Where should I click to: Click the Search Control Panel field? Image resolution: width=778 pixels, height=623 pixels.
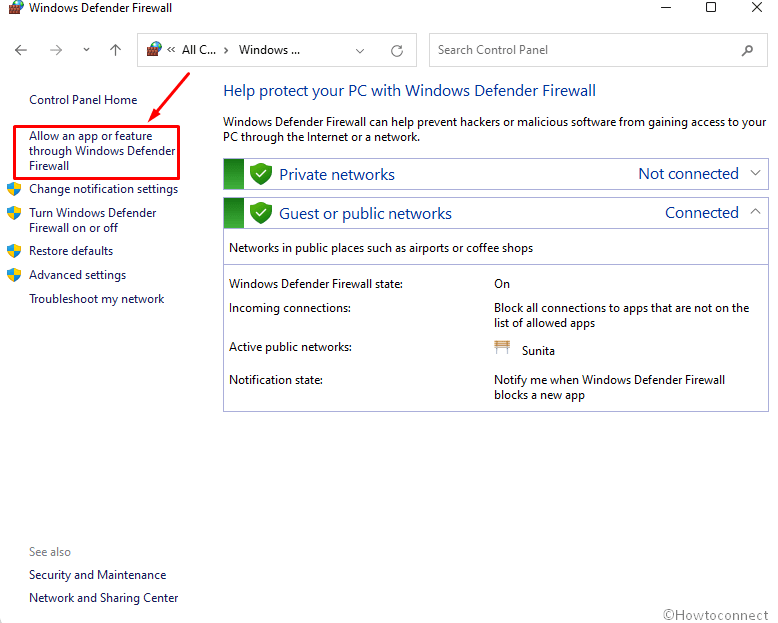[x=598, y=50]
